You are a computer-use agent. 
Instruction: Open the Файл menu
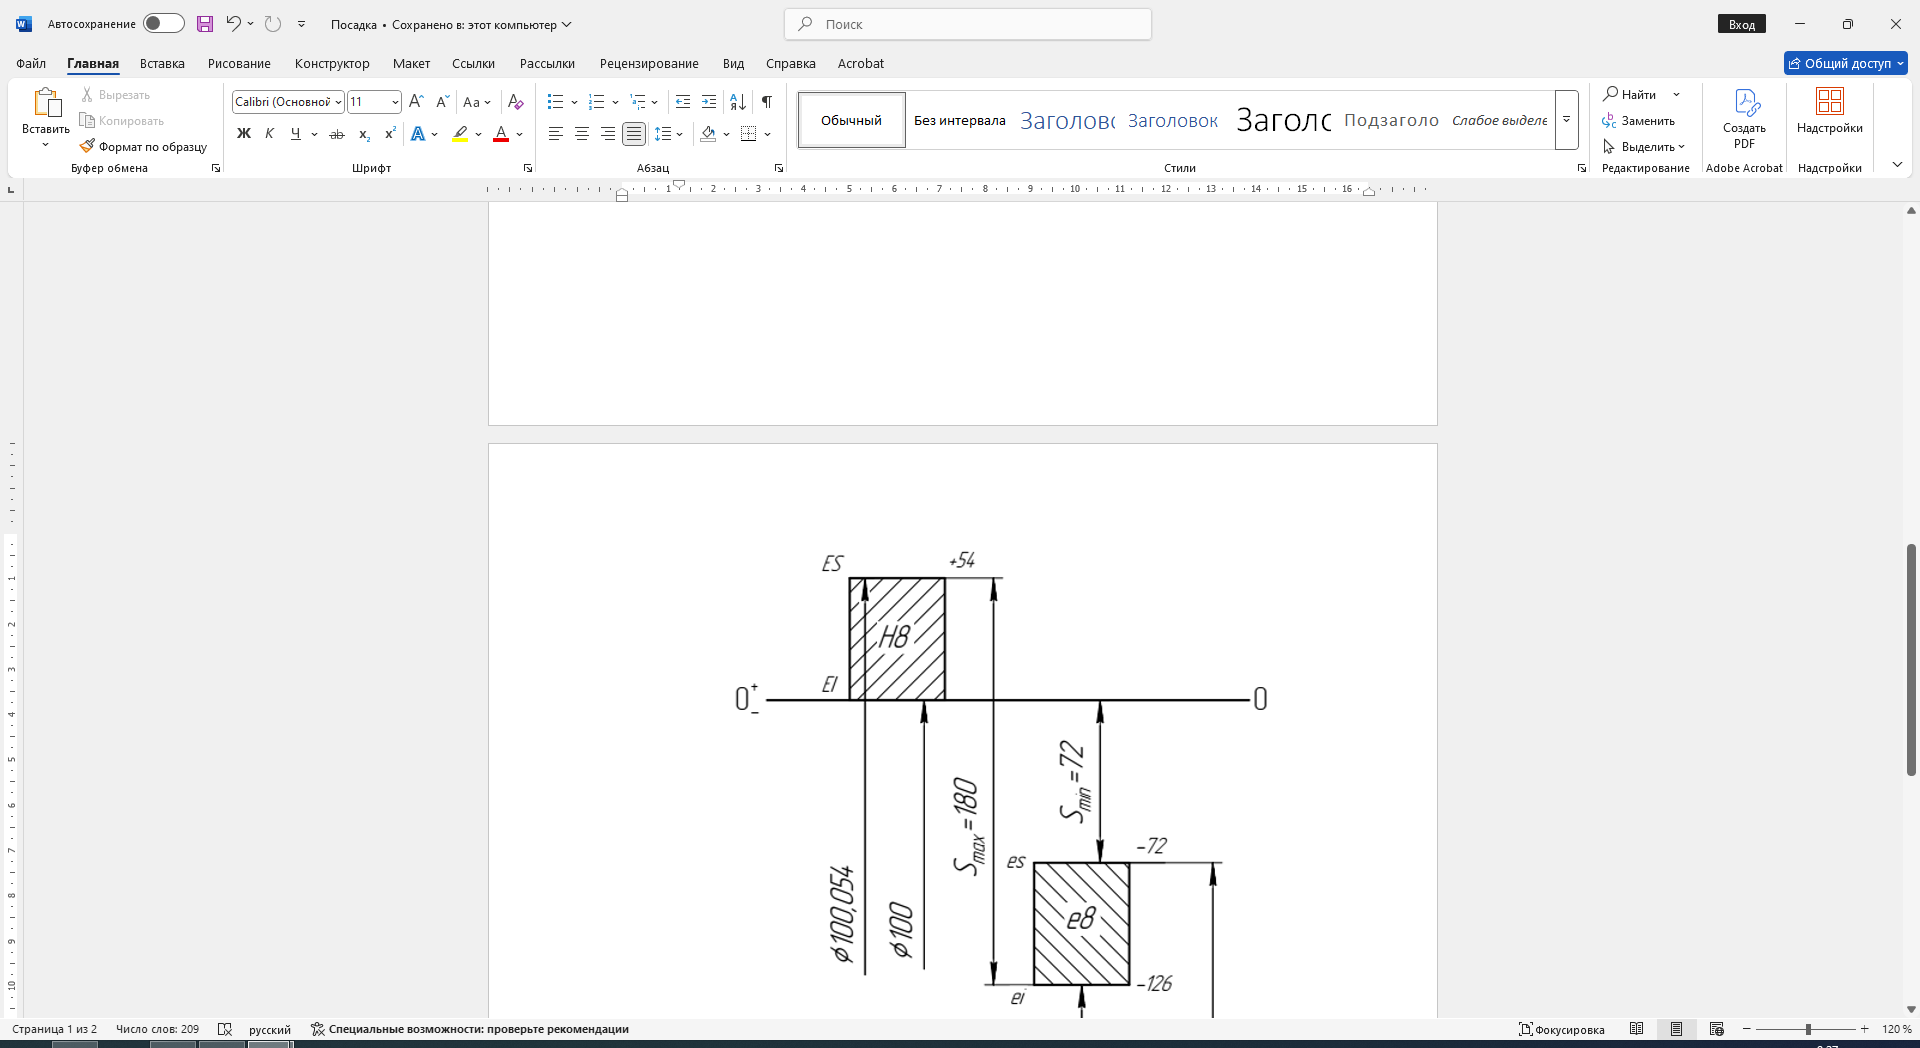click(x=31, y=63)
